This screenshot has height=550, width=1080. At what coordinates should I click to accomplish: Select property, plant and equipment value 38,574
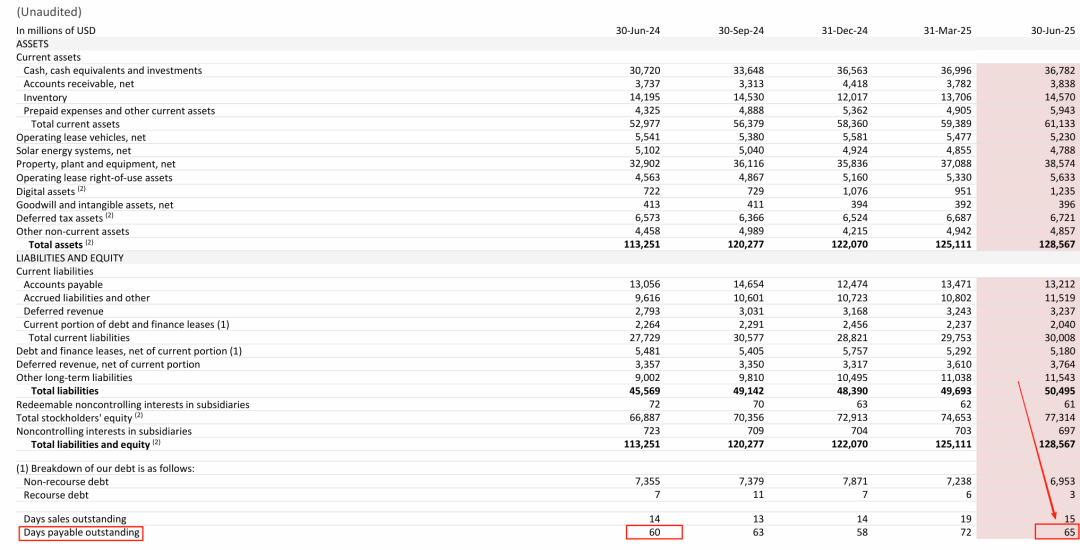click(1059, 164)
